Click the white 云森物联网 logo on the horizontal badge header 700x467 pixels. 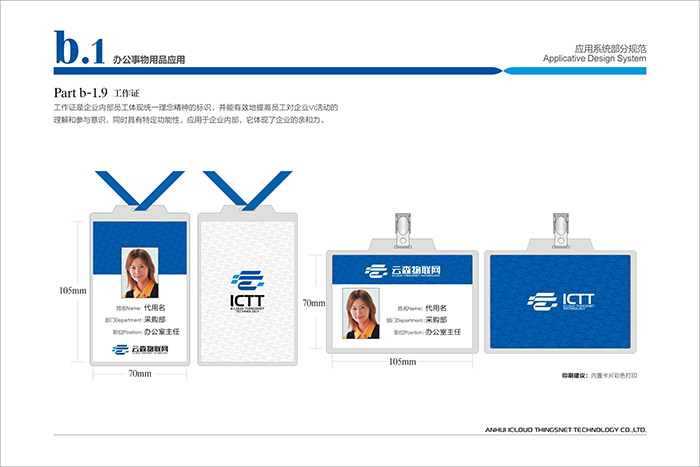403,271
